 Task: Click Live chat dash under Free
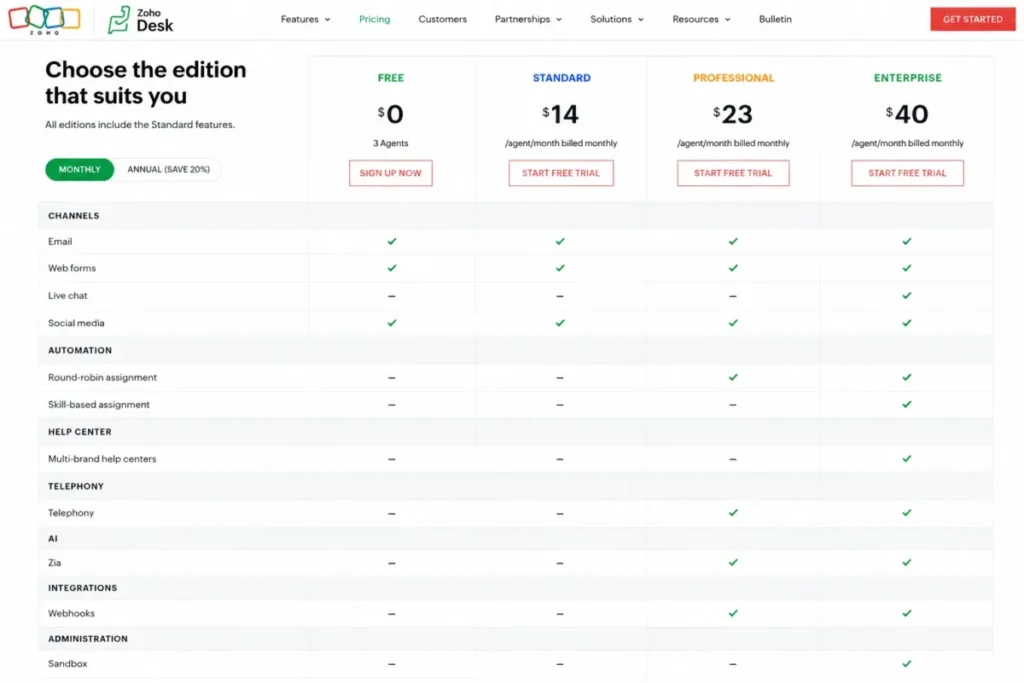[392, 296]
